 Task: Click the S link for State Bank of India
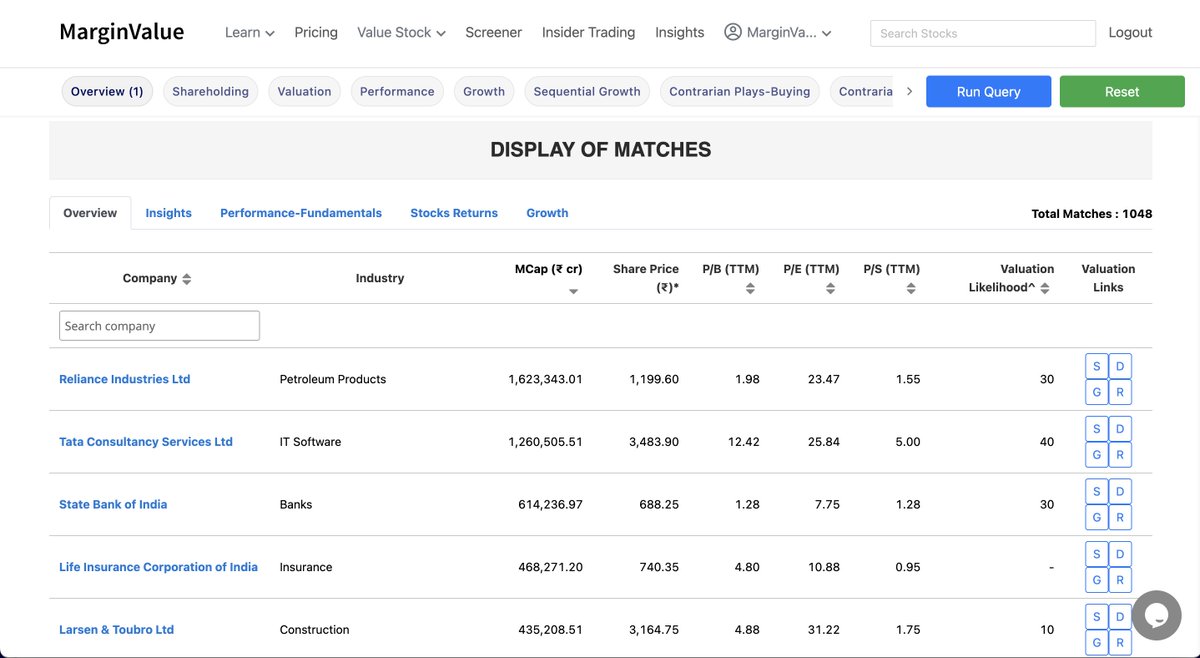[x=1097, y=491]
